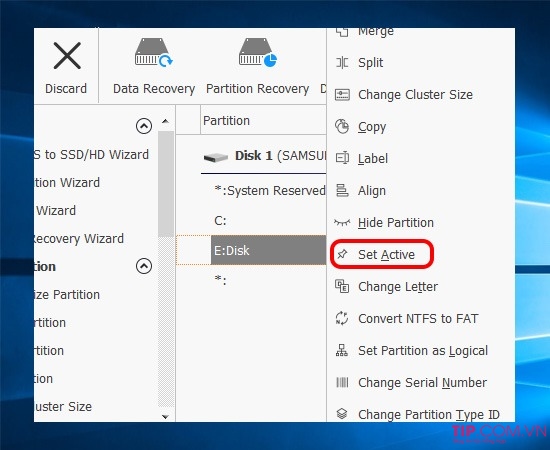
Task: Choose Change Letter from the menu
Action: click(398, 287)
